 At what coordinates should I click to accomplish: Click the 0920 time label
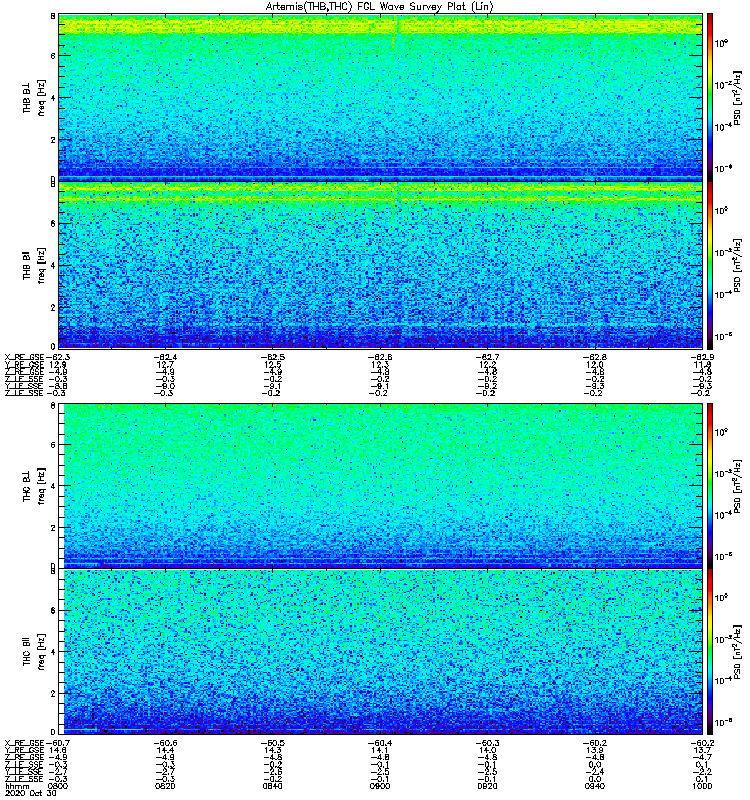point(487,786)
